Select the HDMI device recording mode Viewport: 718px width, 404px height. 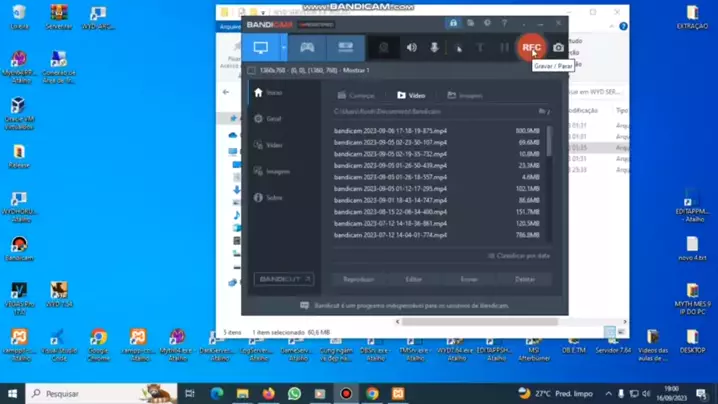(x=345, y=47)
